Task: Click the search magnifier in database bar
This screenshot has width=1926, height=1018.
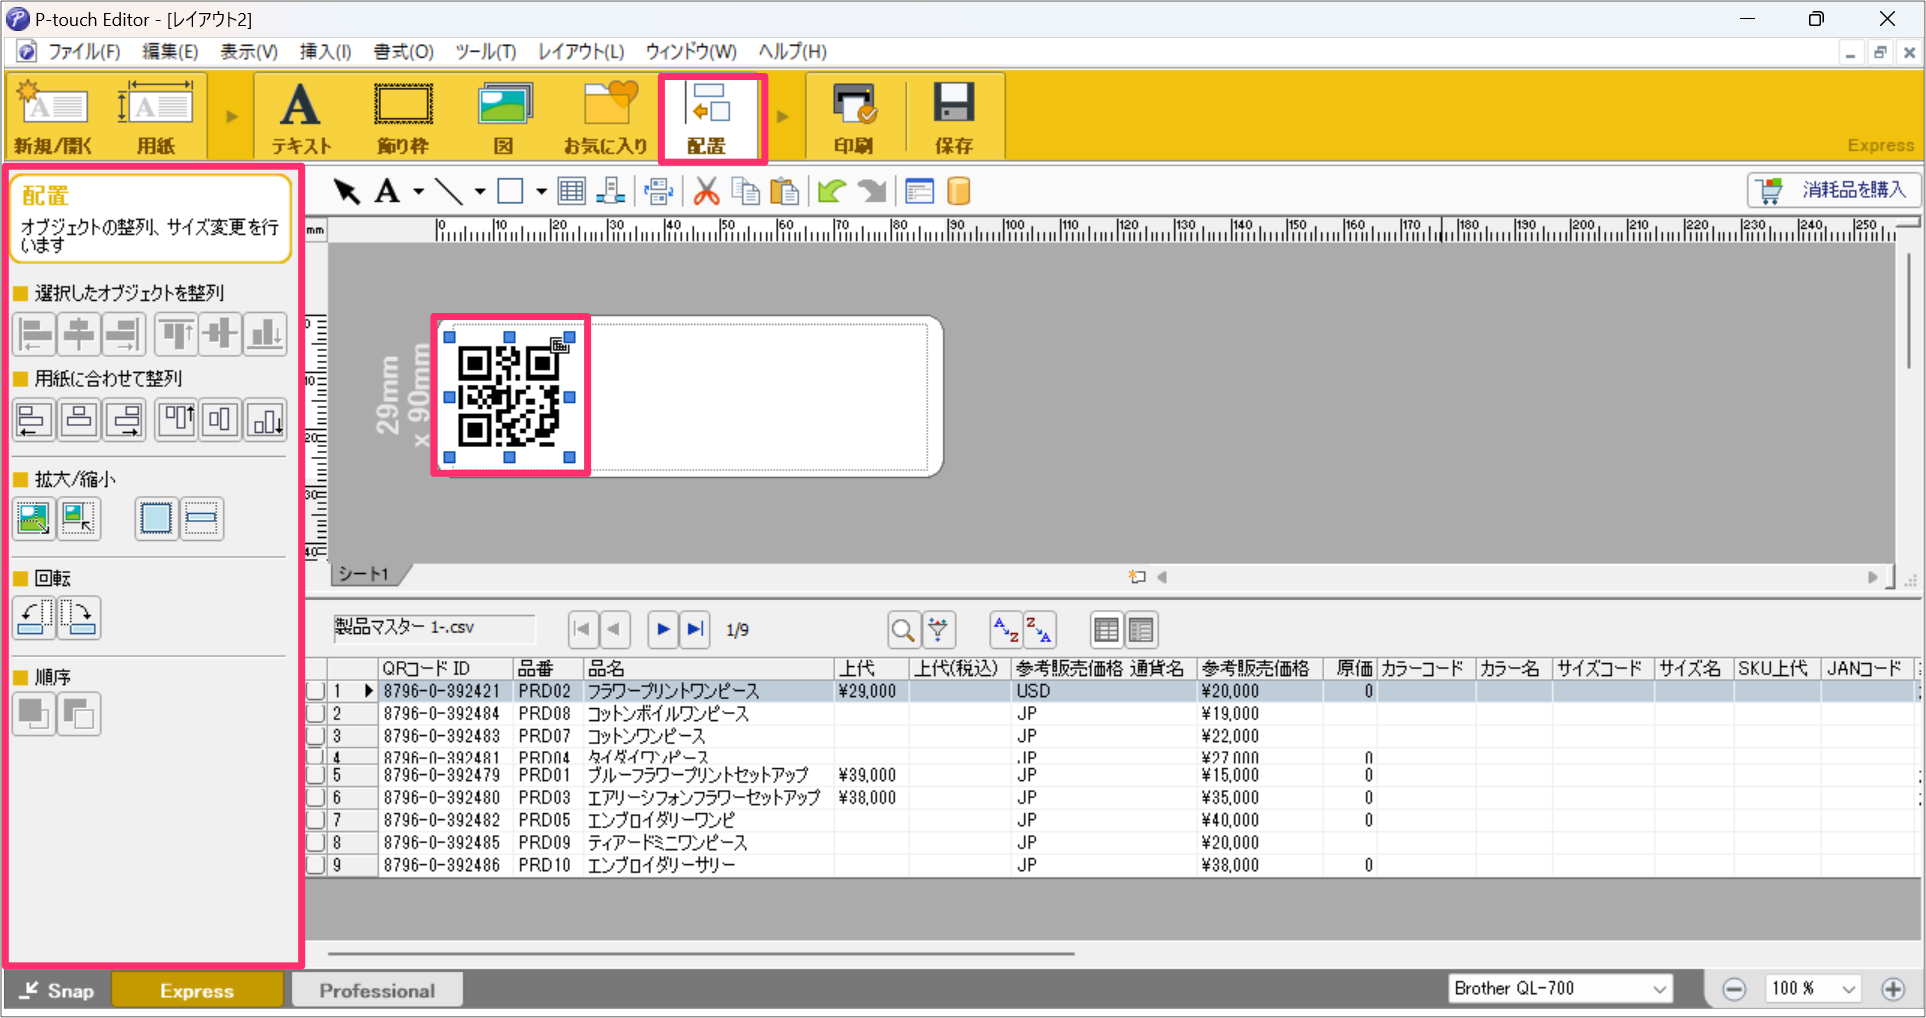Action: coord(903,630)
